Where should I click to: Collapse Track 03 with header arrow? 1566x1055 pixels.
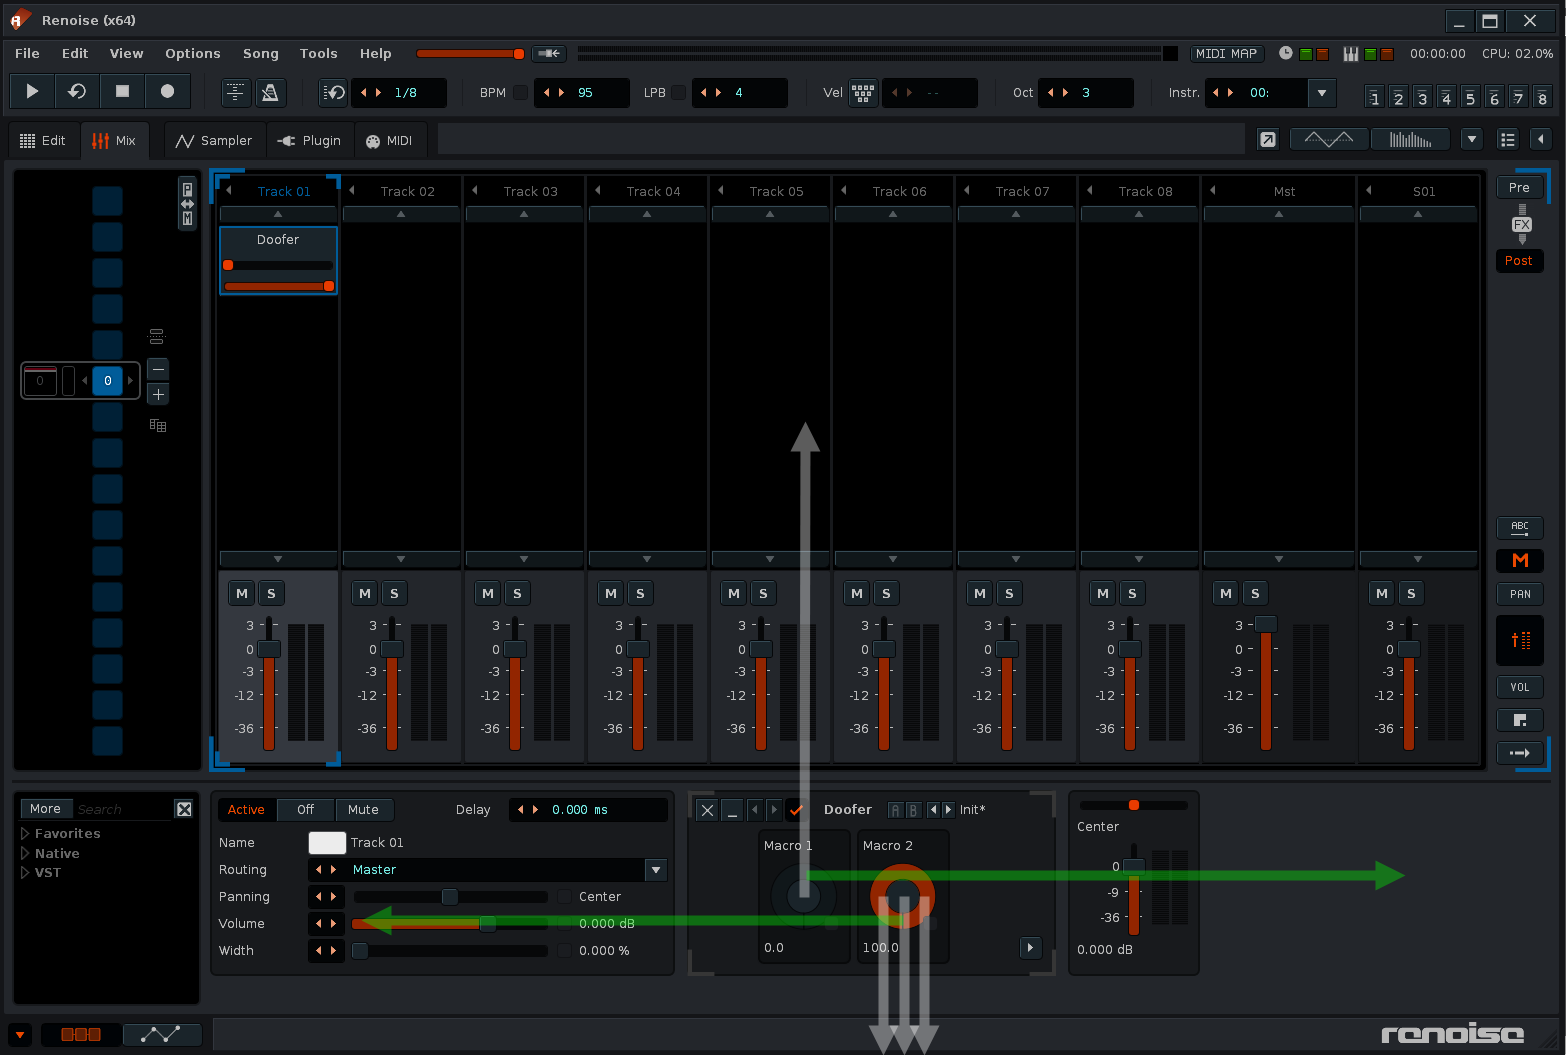(475, 190)
